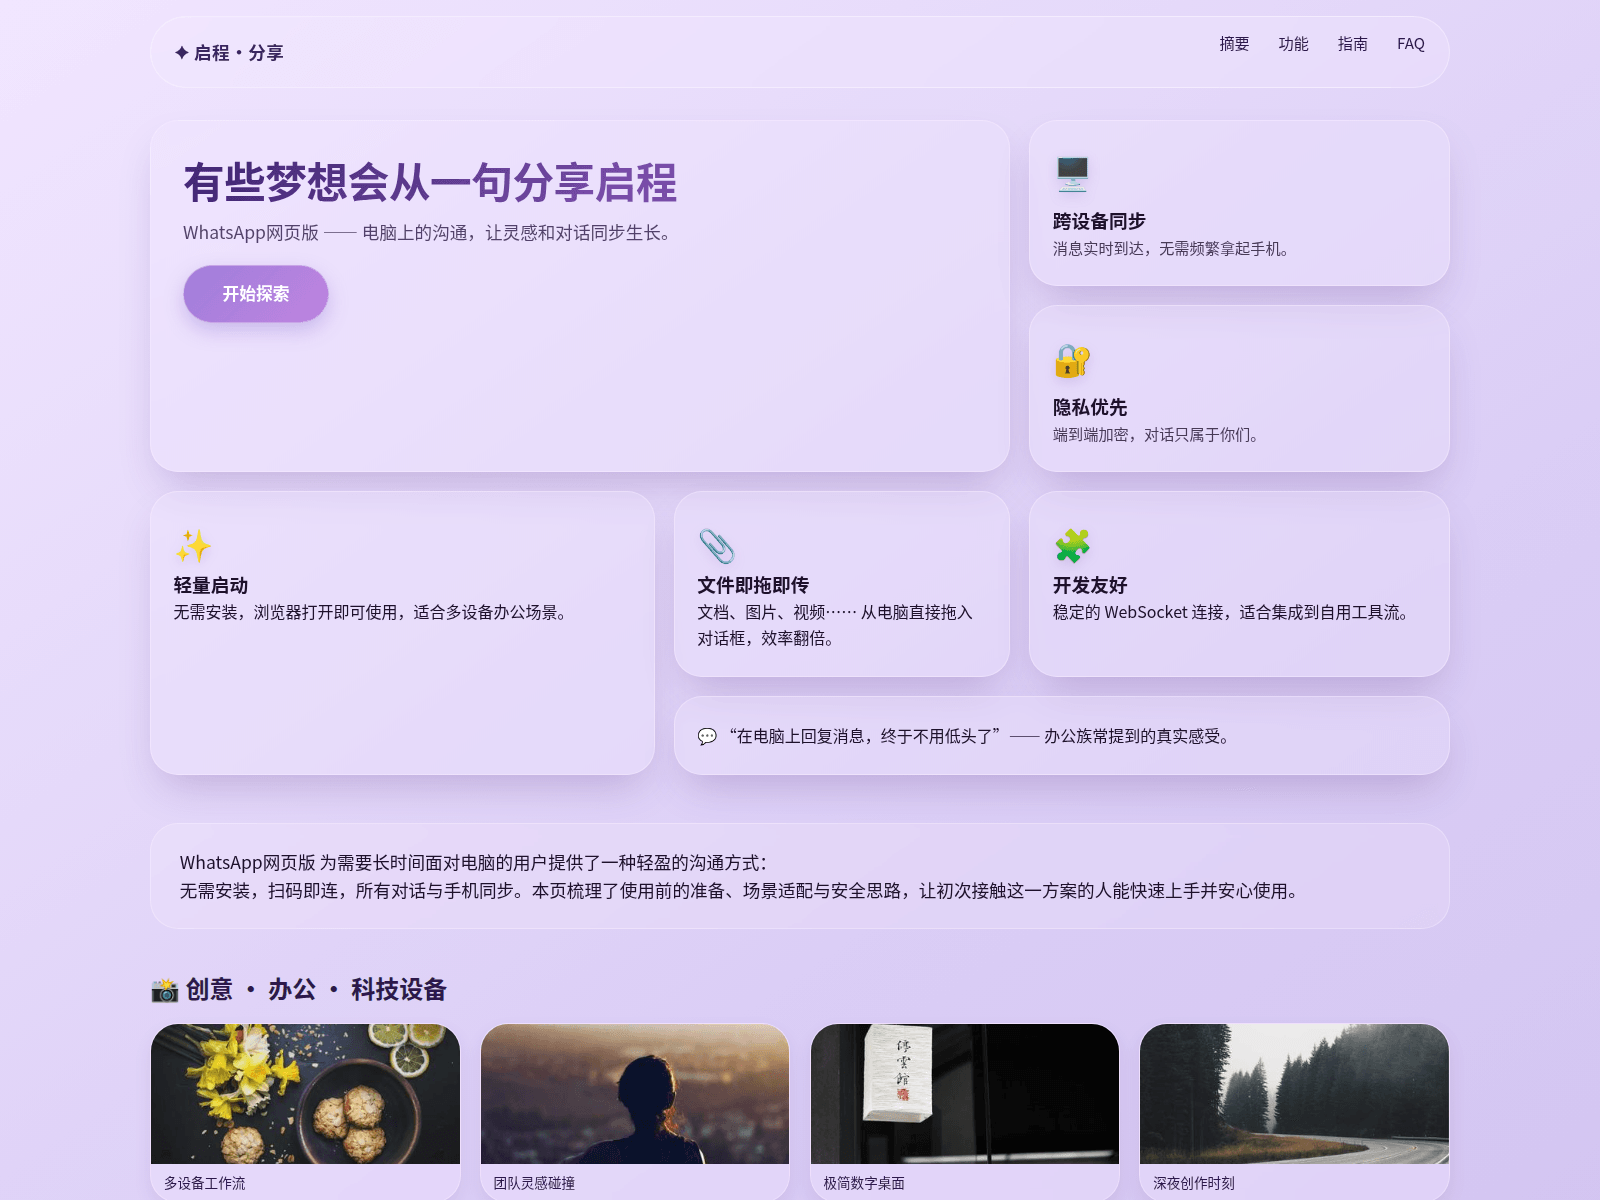Click the headline 有些梦想会从一句分享启程
Image resolution: width=1600 pixels, height=1200 pixels.
point(430,183)
